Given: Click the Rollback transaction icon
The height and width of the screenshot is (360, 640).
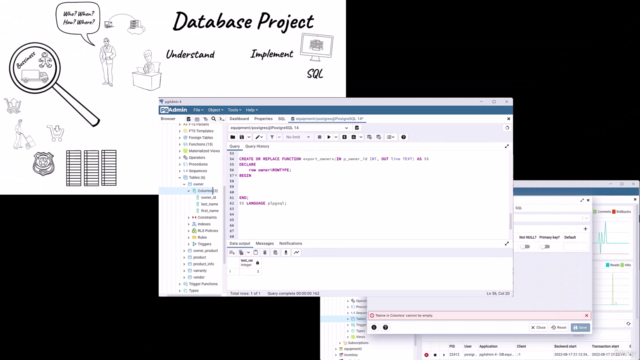Looking at the screenshot, I should tap(379, 137).
